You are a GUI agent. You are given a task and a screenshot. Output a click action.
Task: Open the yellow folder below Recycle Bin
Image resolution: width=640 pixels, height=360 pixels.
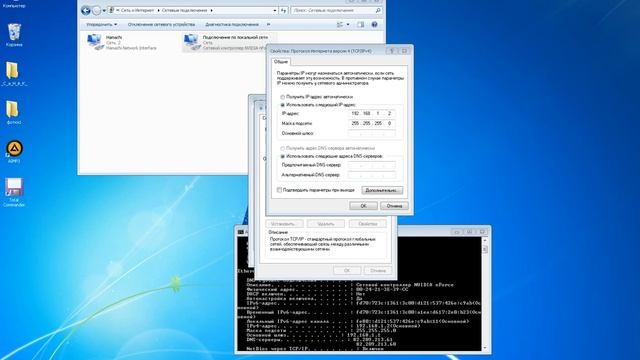click(x=14, y=73)
